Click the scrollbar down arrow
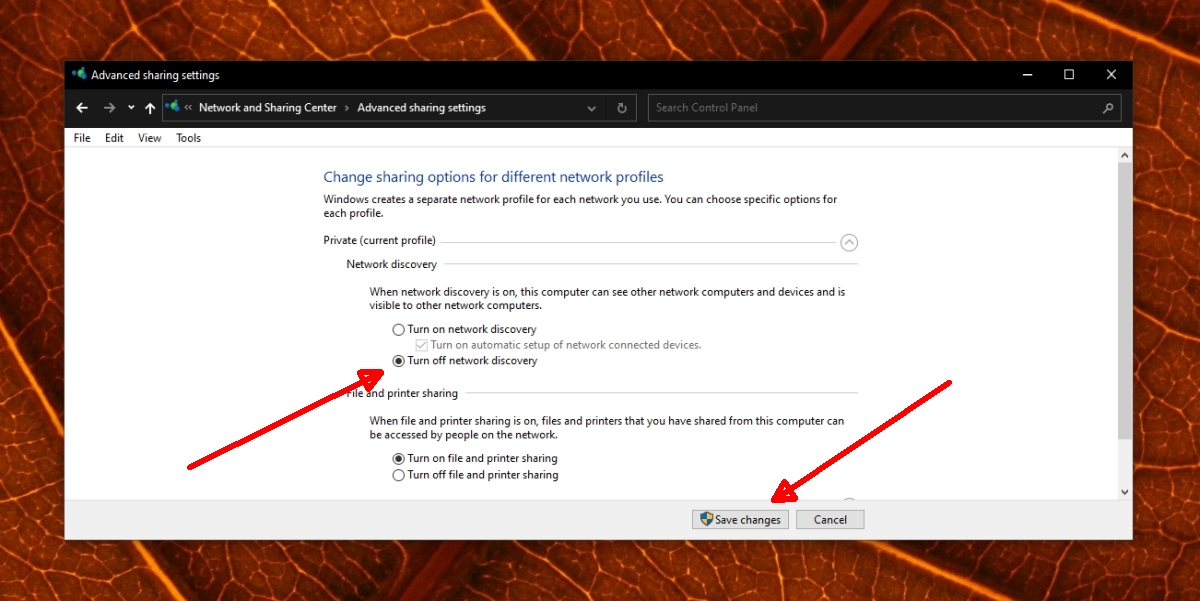Image resolution: width=1200 pixels, height=601 pixels. coord(1124,491)
